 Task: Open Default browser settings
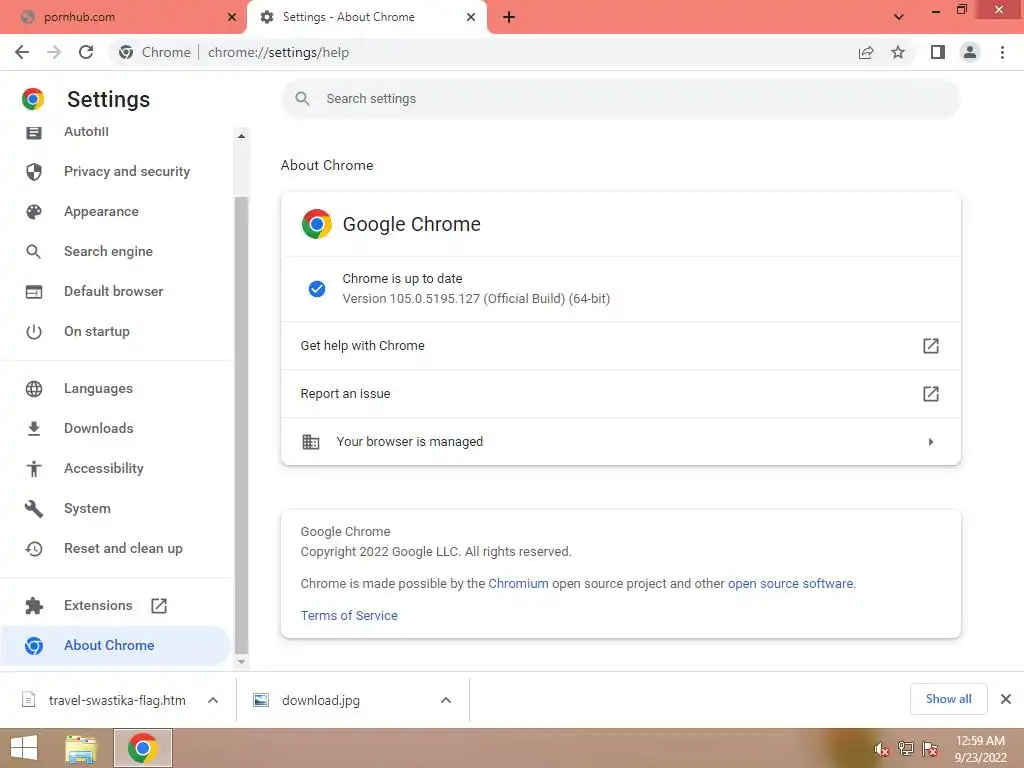coord(116,291)
